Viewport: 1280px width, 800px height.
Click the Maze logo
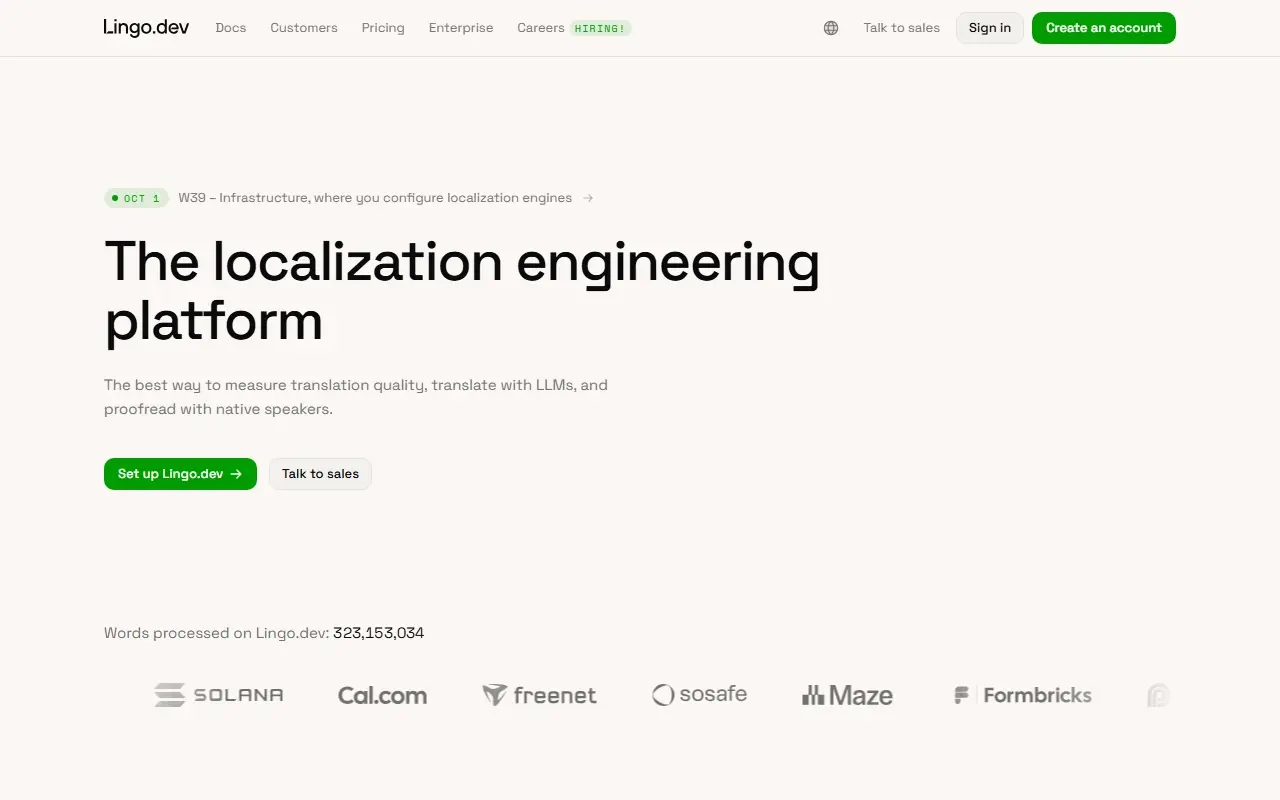pos(847,695)
